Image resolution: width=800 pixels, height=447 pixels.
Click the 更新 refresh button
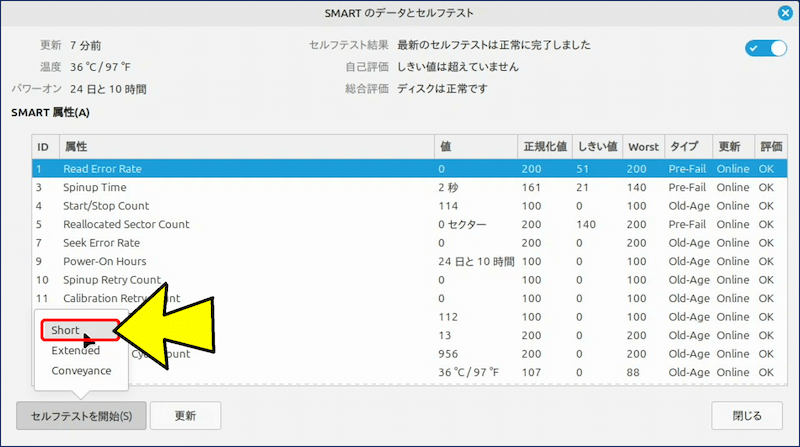tap(185, 415)
